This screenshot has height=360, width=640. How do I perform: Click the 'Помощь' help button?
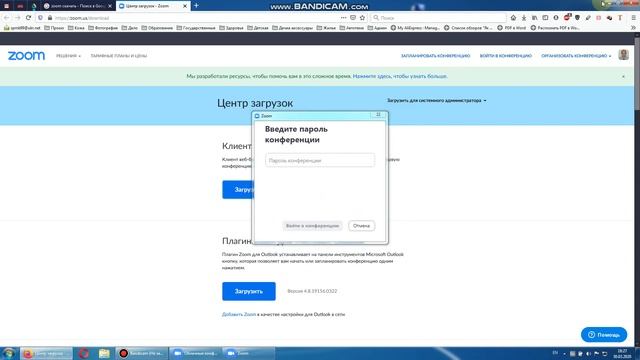point(604,335)
